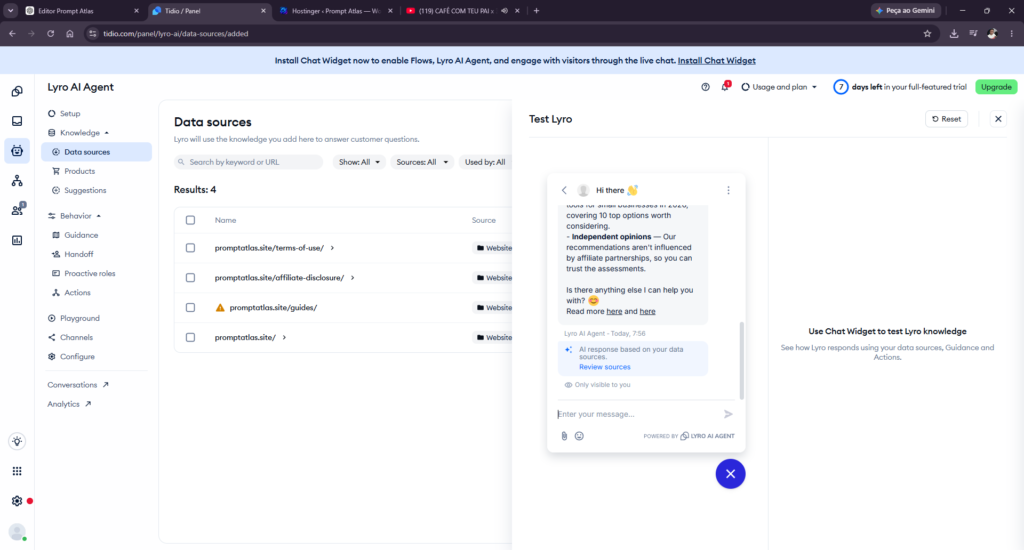Close the Test Lyro panel

pyautogui.click(x=998, y=119)
